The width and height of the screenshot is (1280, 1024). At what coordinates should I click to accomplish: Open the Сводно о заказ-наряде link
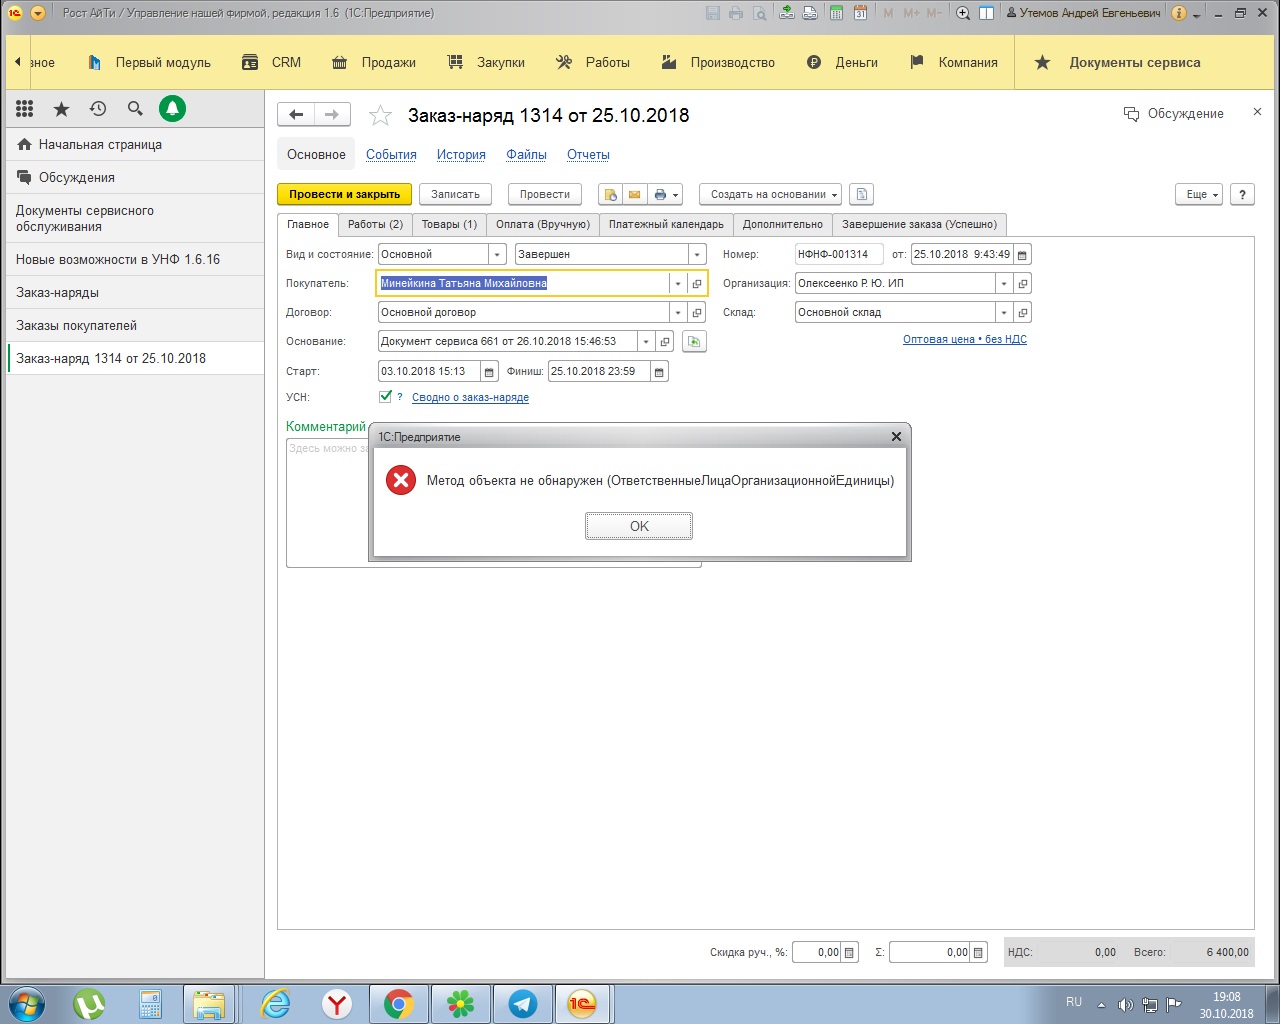coord(470,398)
